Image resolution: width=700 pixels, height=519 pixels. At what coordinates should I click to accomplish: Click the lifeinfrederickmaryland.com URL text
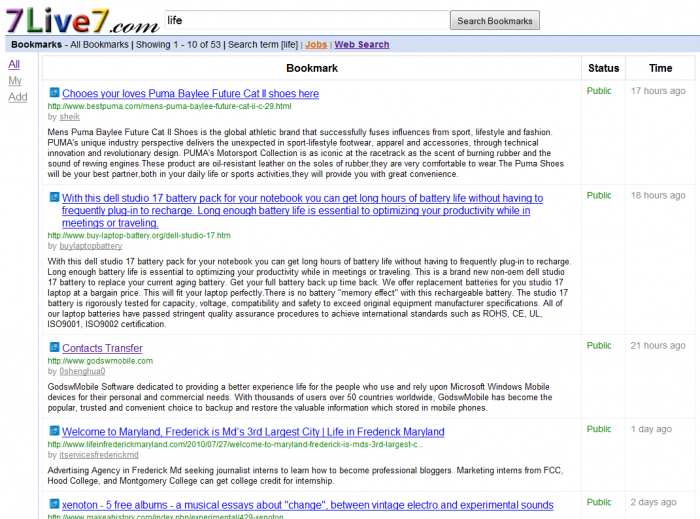point(235,444)
